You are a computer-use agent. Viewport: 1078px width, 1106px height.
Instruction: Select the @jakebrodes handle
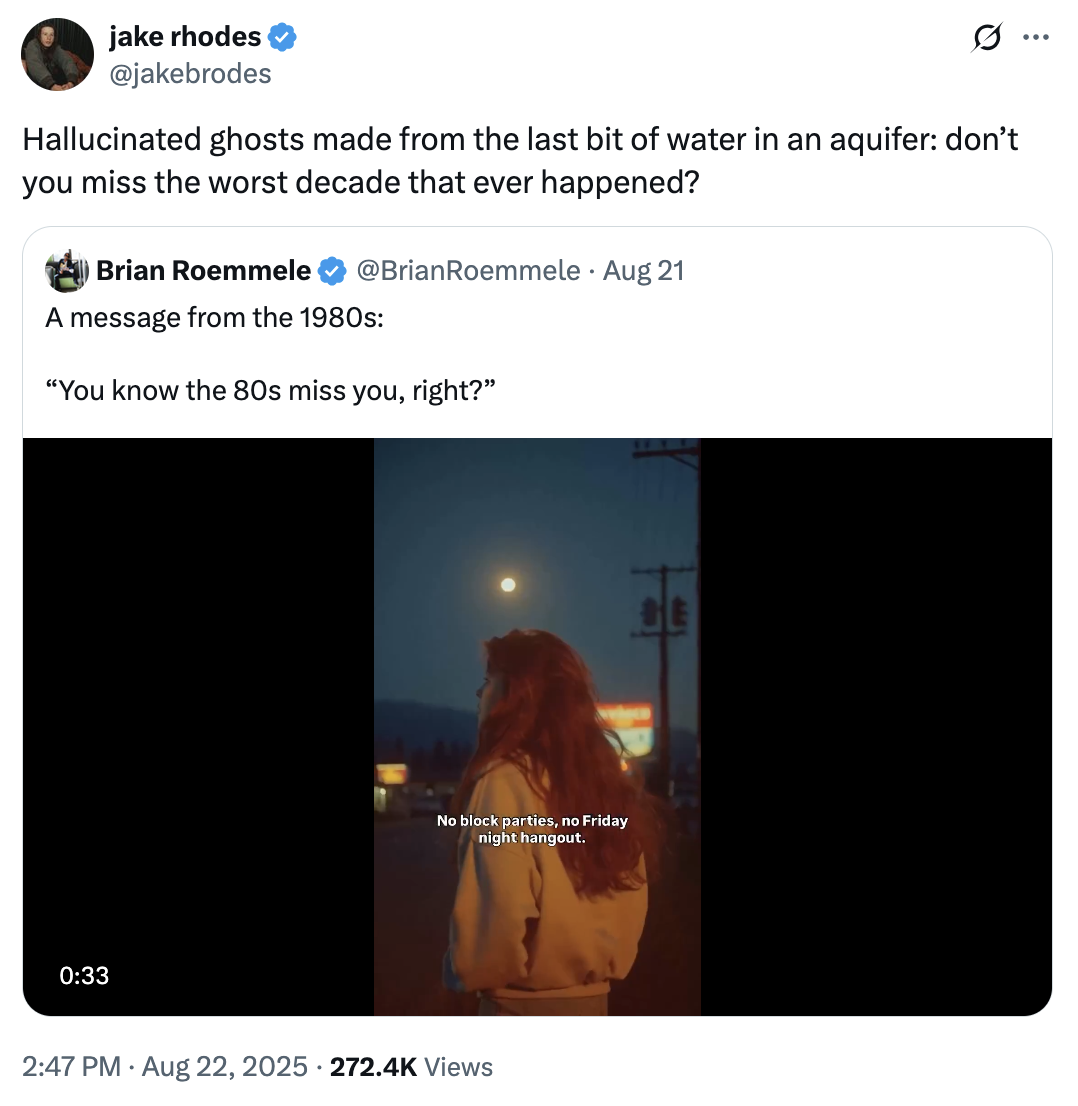pyautogui.click(x=189, y=72)
